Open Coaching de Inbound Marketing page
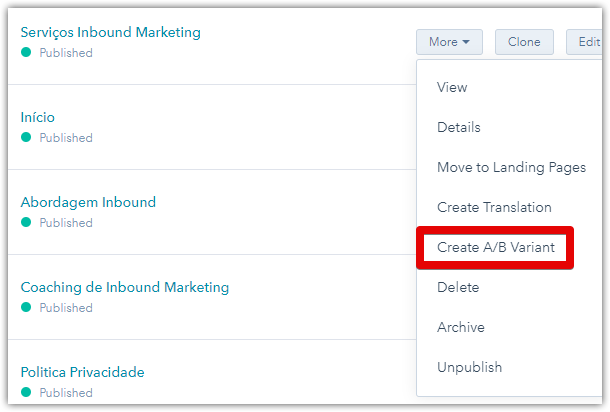 tap(124, 287)
